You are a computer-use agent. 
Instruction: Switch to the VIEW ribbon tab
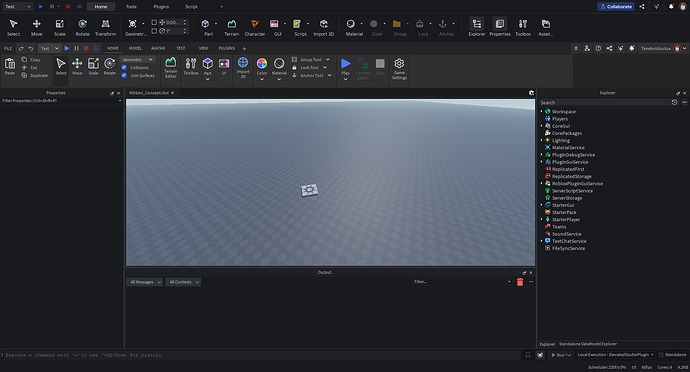coord(203,48)
